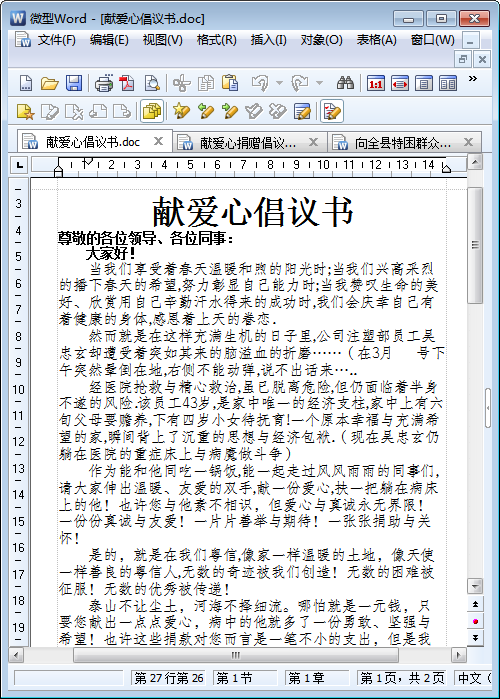This screenshot has height=699, width=500.
Task: Close the 献爱心捐赠倡议 tab
Action: (x=313, y=142)
